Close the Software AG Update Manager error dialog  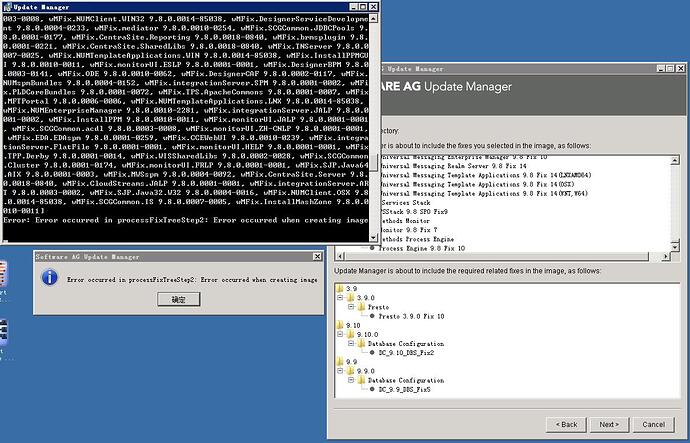click(x=317, y=256)
